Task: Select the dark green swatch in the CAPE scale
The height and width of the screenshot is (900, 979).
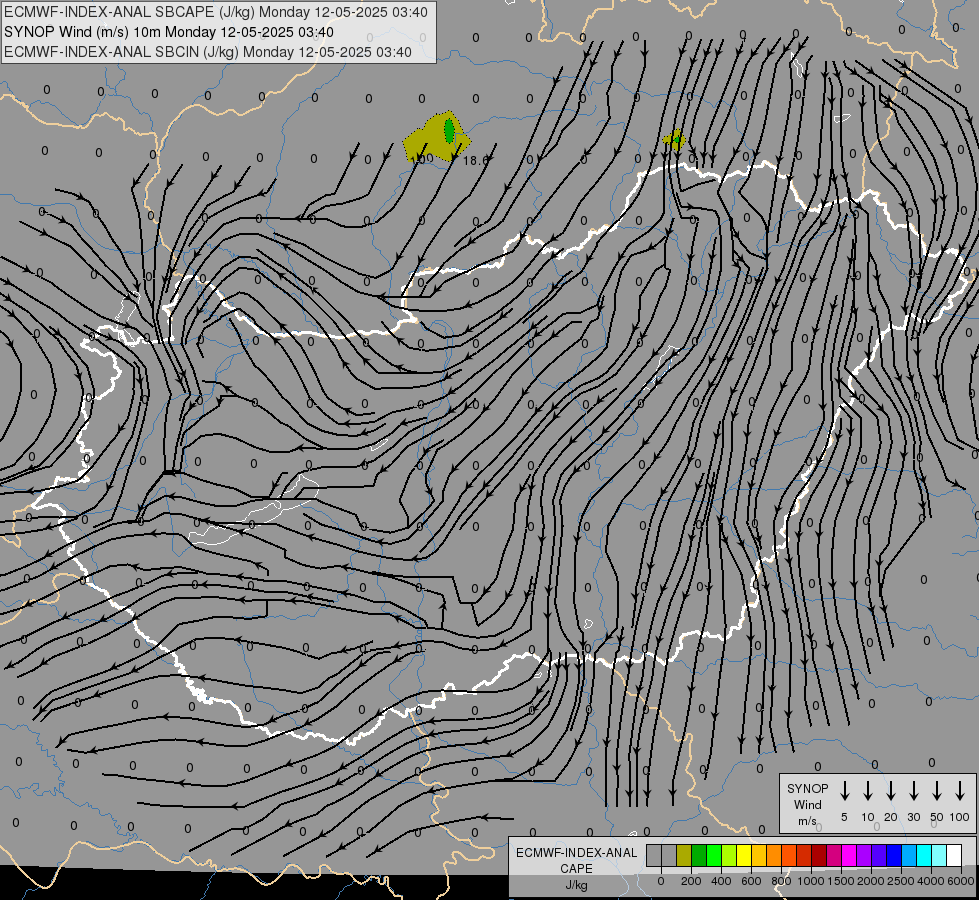Action: [699, 855]
